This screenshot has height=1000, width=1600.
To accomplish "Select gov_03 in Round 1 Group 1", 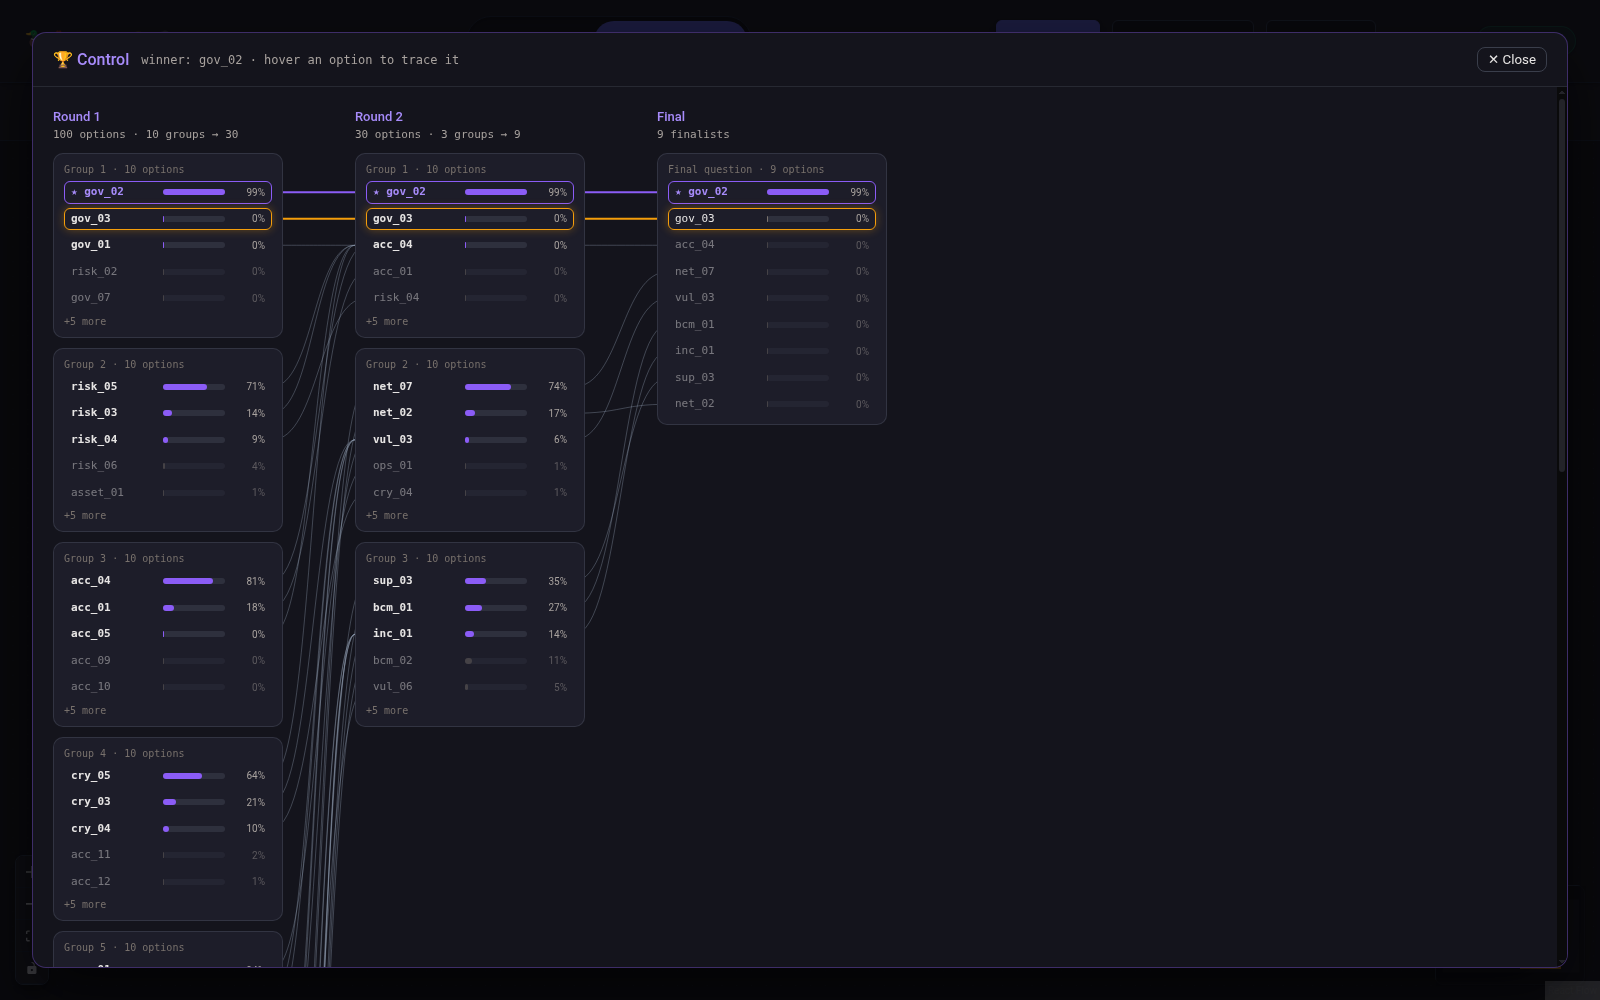I will (168, 219).
